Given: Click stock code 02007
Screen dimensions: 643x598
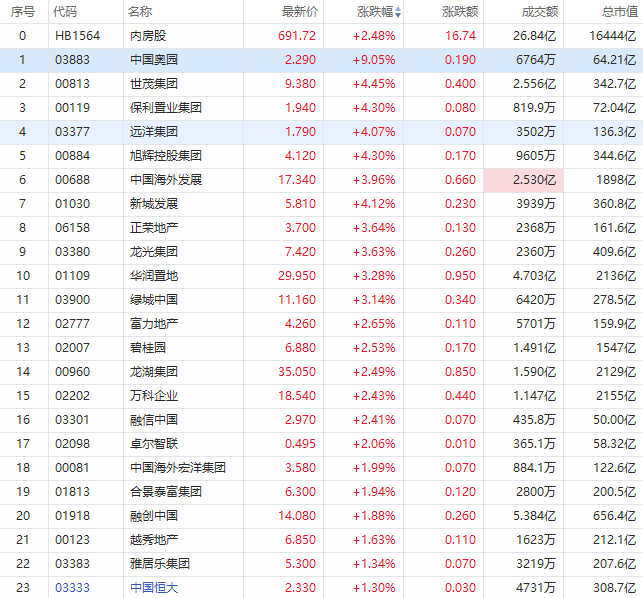Looking at the screenshot, I should pyautogui.click(x=72, y=348).
